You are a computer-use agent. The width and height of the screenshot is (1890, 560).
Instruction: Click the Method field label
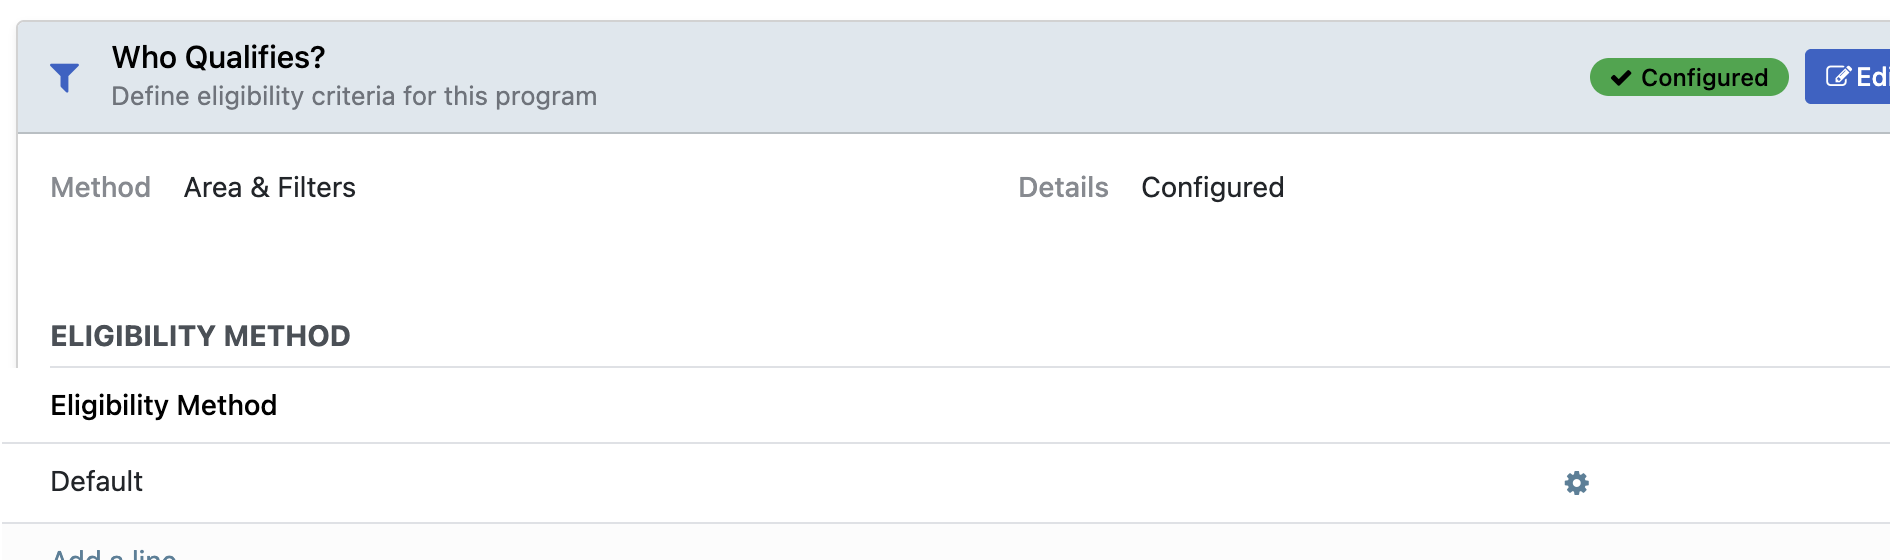point(100,187)
